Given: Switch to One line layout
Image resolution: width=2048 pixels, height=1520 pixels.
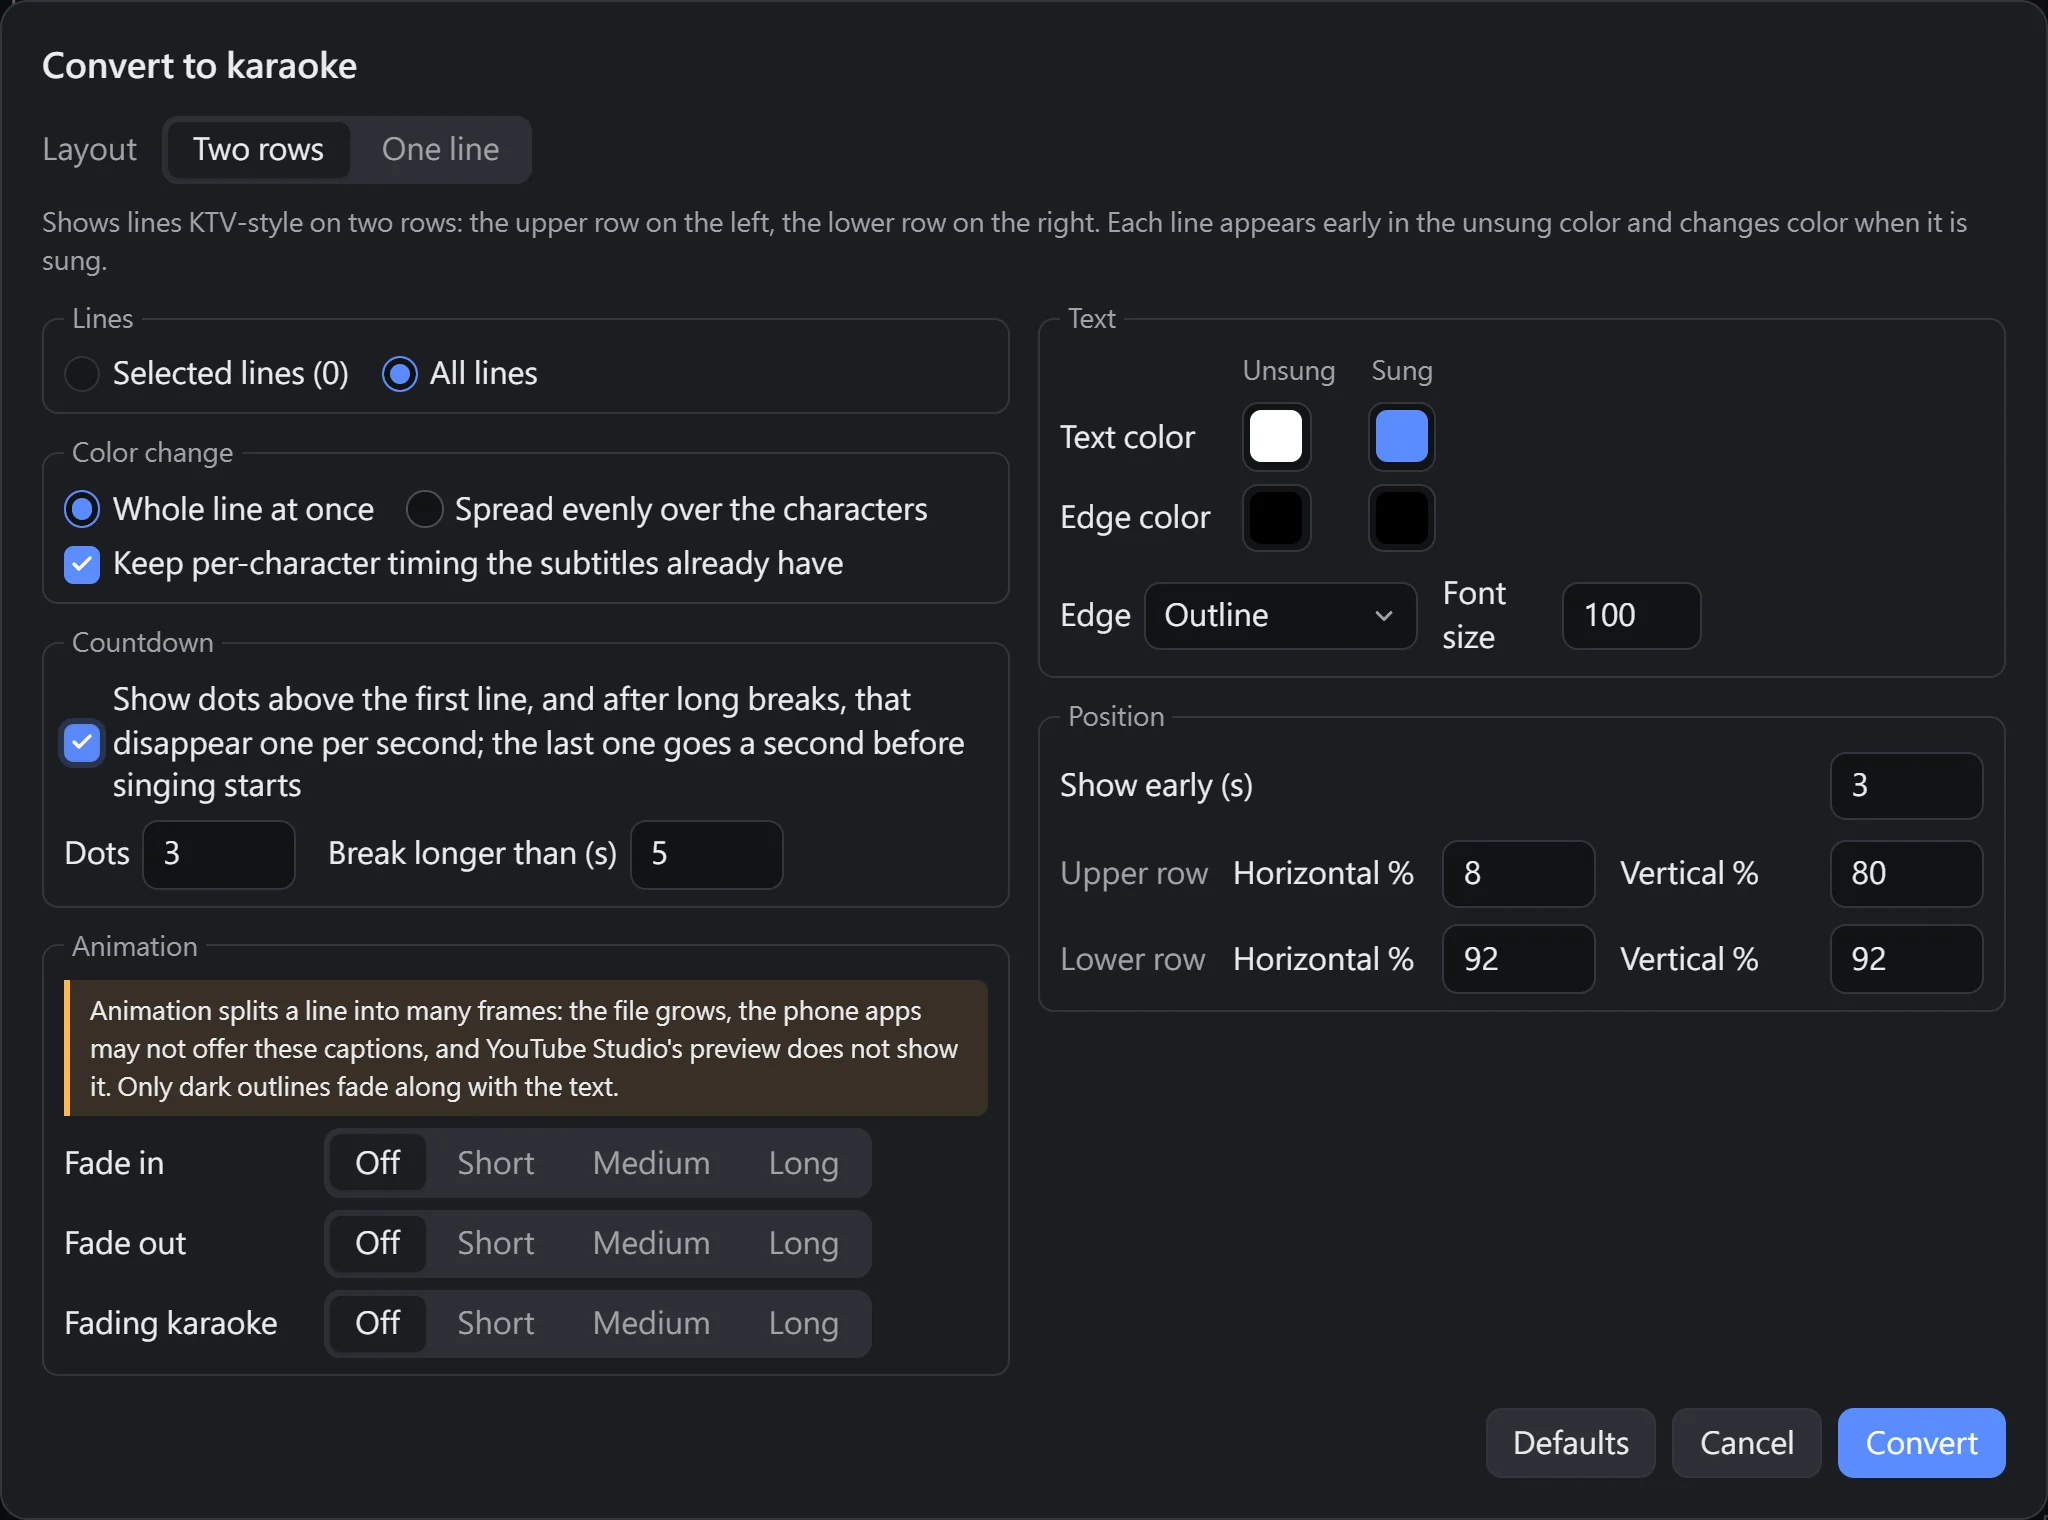Looking at the screenshot, I should click(440, 150).
